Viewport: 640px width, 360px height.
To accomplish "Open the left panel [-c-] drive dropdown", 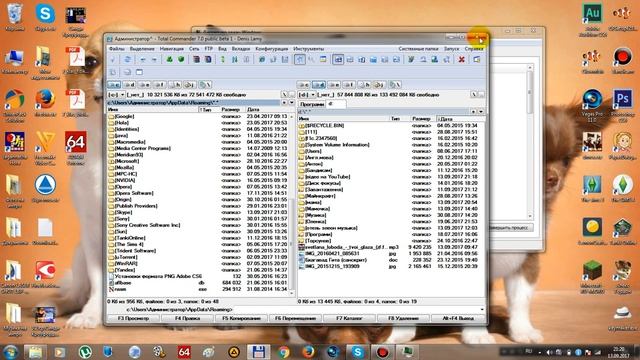I will [x=116, y=95].
